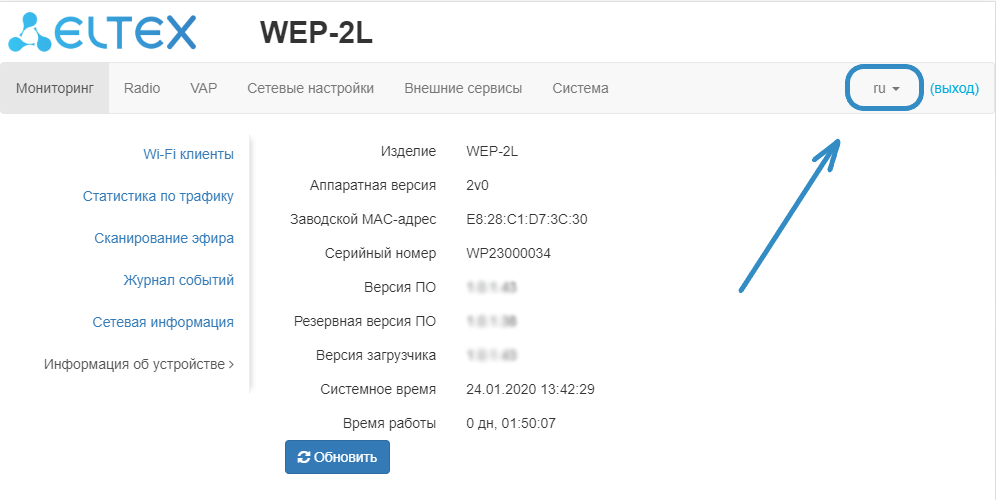Open the ru language dropdown
The image size is (996, 500).
885,88
